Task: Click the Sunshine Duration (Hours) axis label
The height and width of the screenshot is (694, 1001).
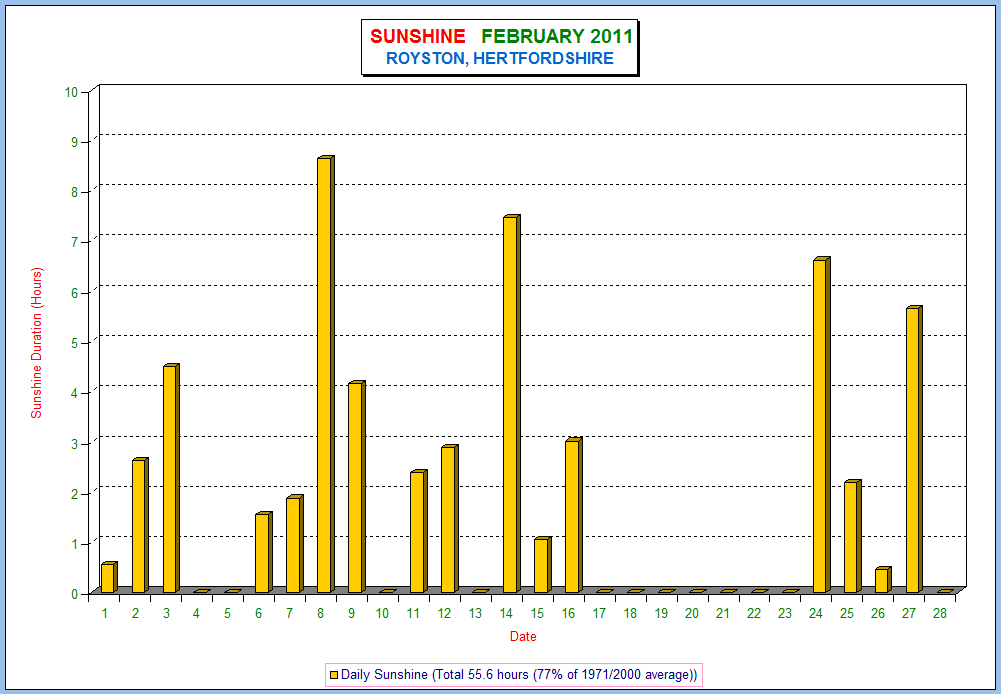Action: point(37,343)
